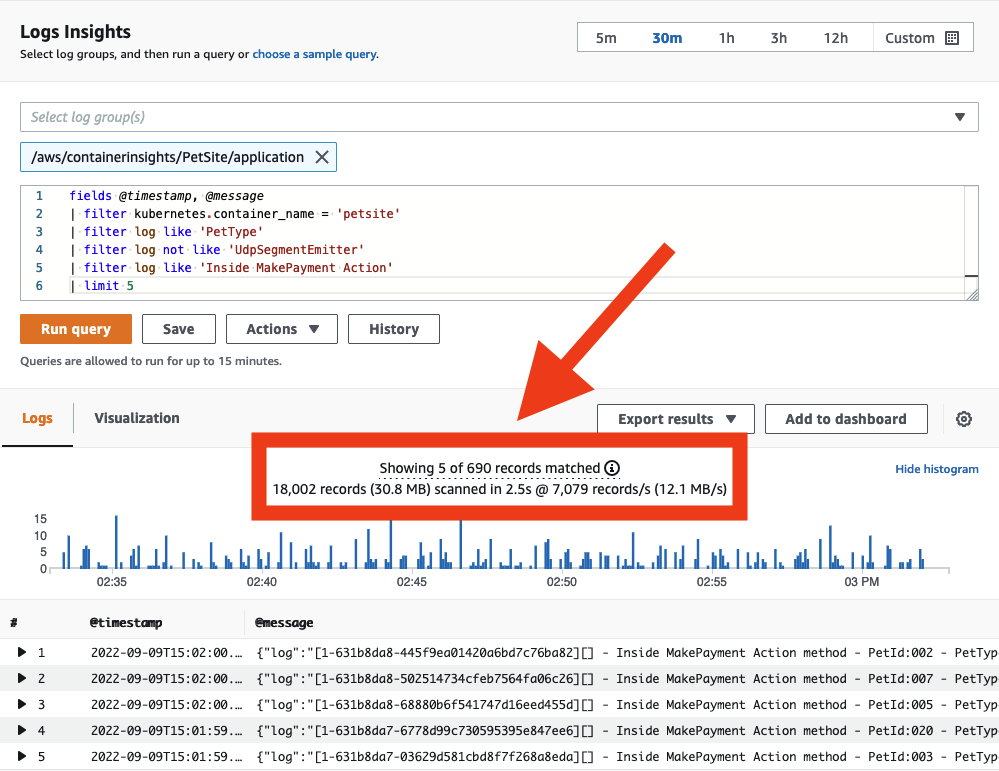Screen dimensions: 999x771
Task: Expand log result row 3
Action: (x=22, y=704)
